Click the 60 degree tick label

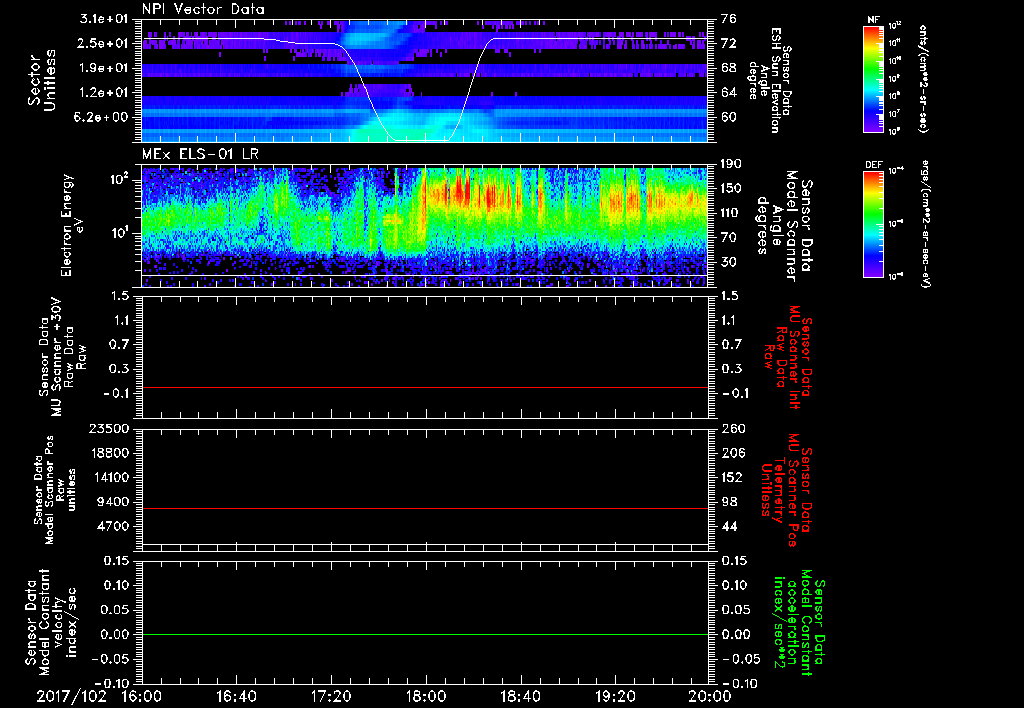click(729, 117)
